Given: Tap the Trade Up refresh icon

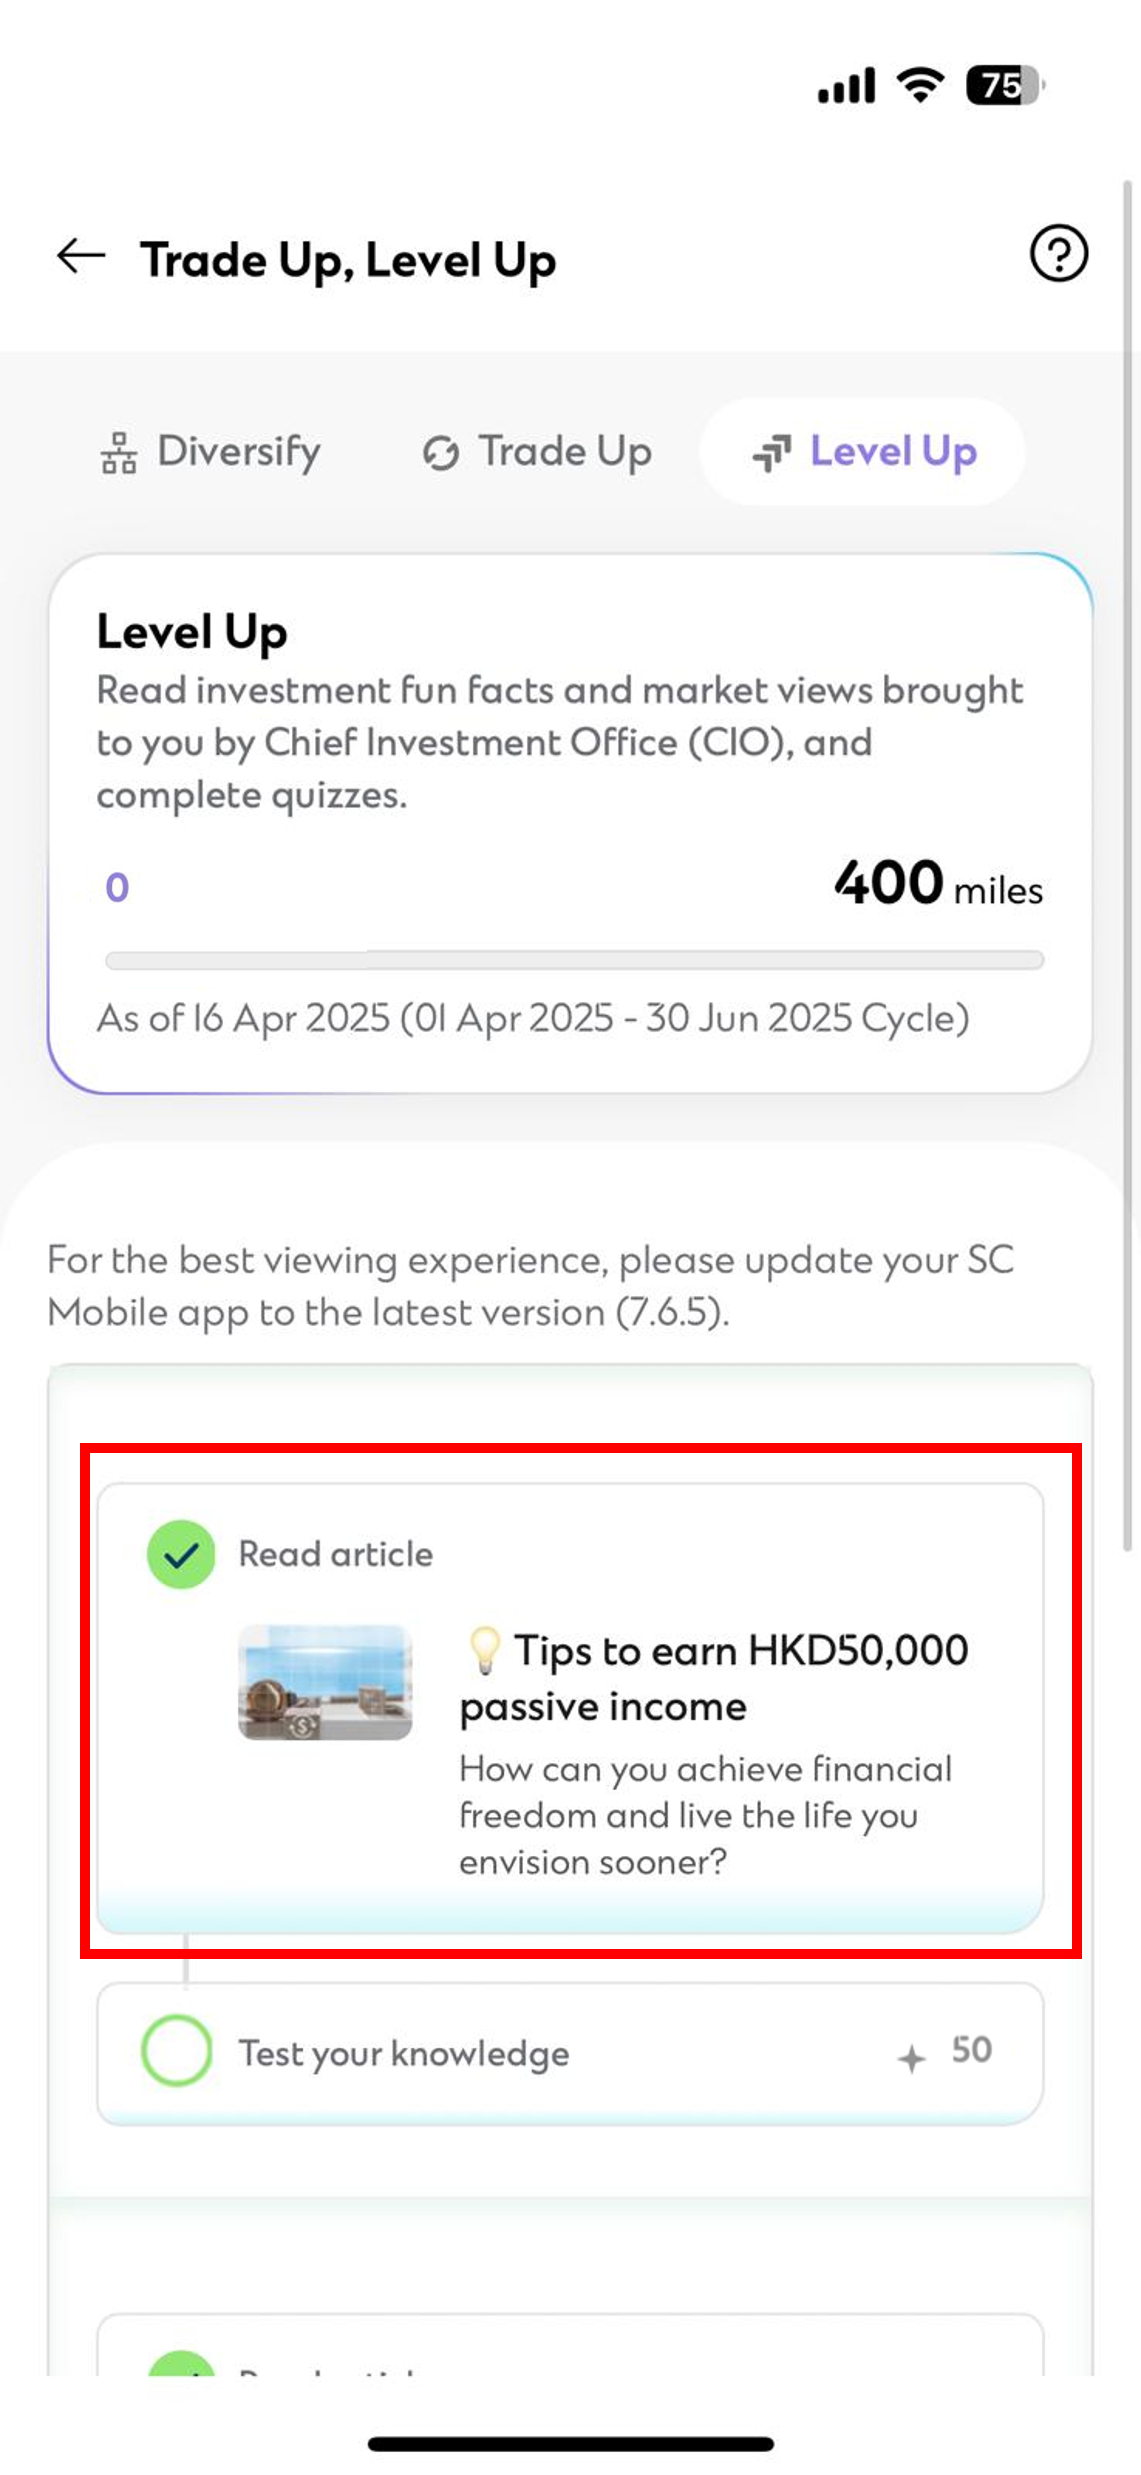Looking at the screenshot, I should [x=441, y=453].
